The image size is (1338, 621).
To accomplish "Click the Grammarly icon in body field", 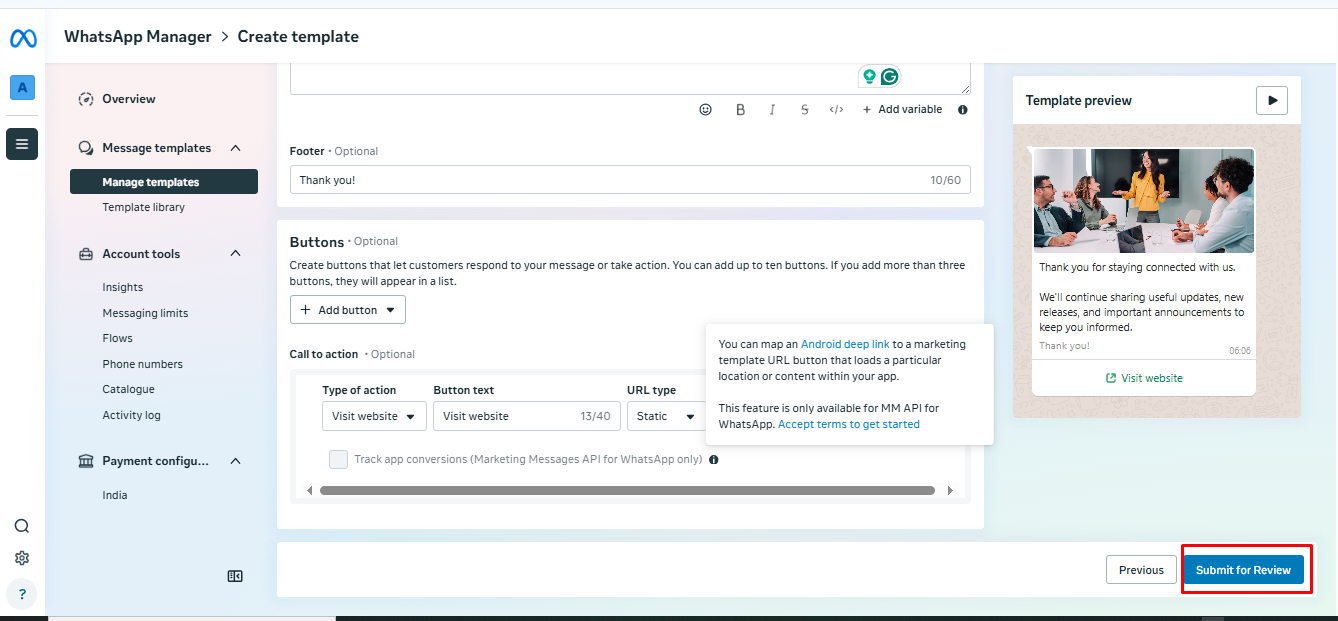I will pyautogui.click(x=889, y=76).
